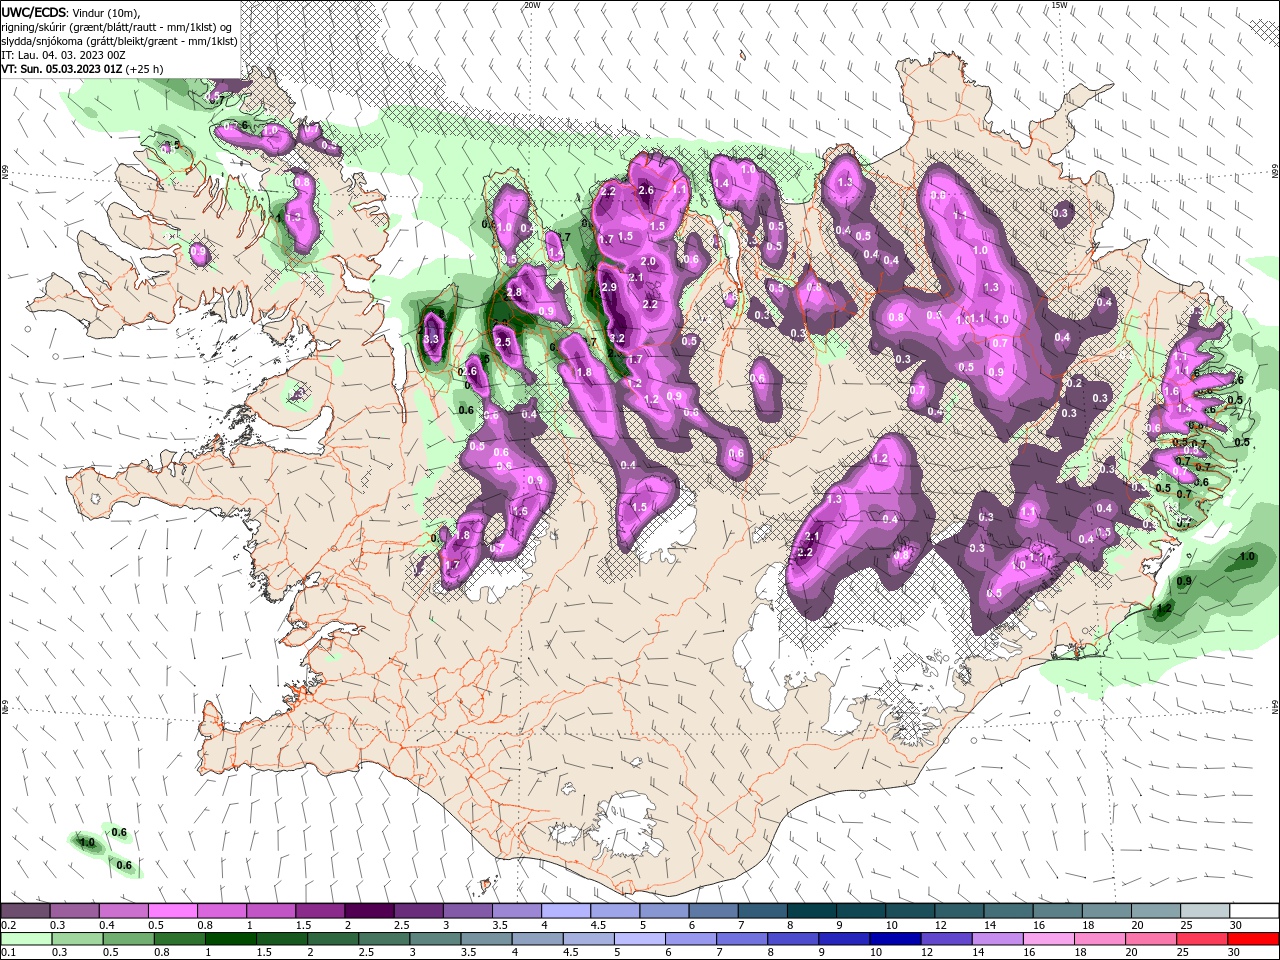Image resolution: width=1280 pixels, height=960 pixels.
Task: Select upper legend swatch between 2 and 2.5
Action: 369,911
